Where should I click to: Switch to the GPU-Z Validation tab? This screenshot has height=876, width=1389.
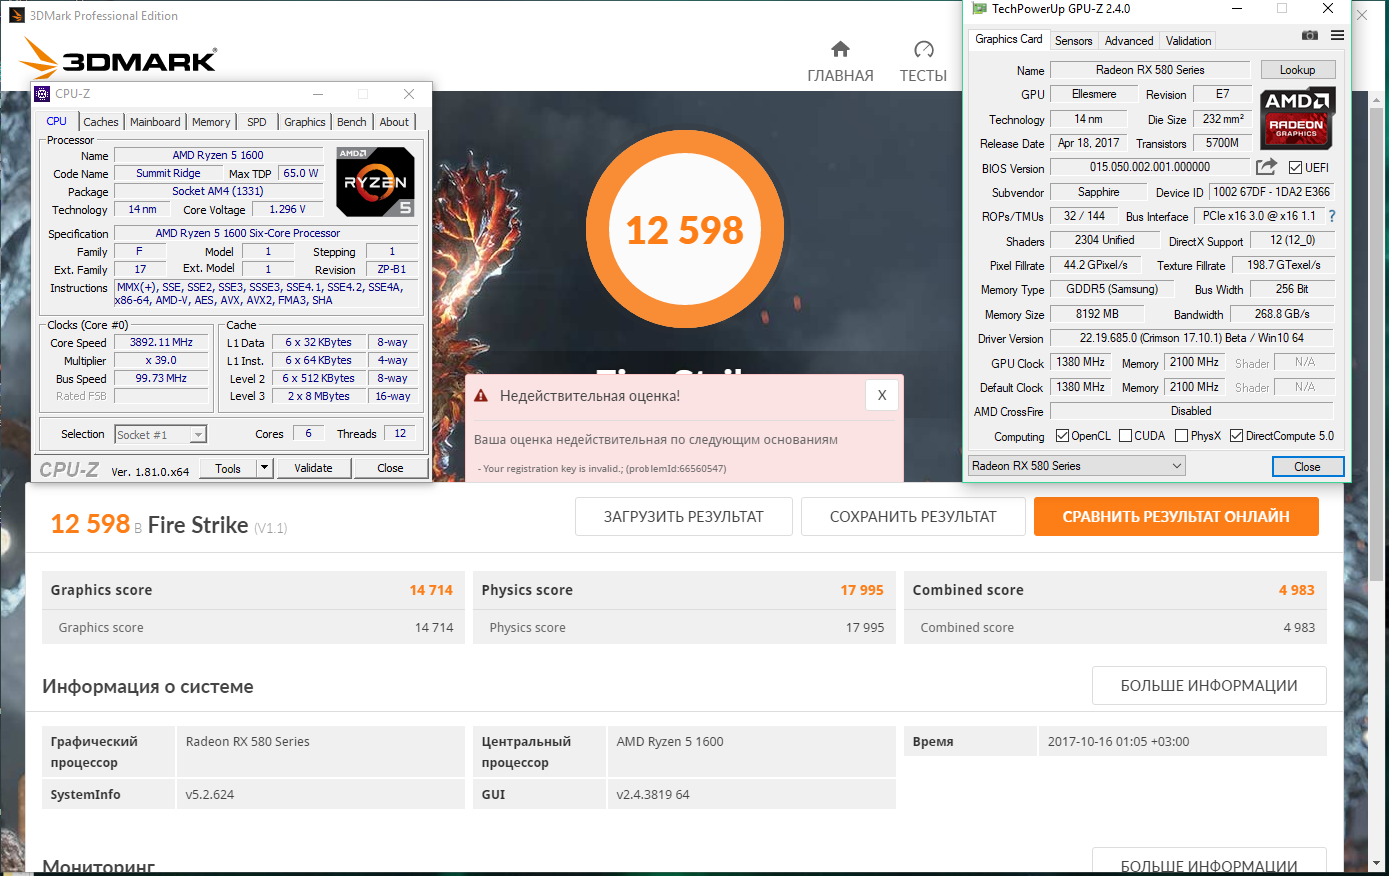coord(1188,41)
